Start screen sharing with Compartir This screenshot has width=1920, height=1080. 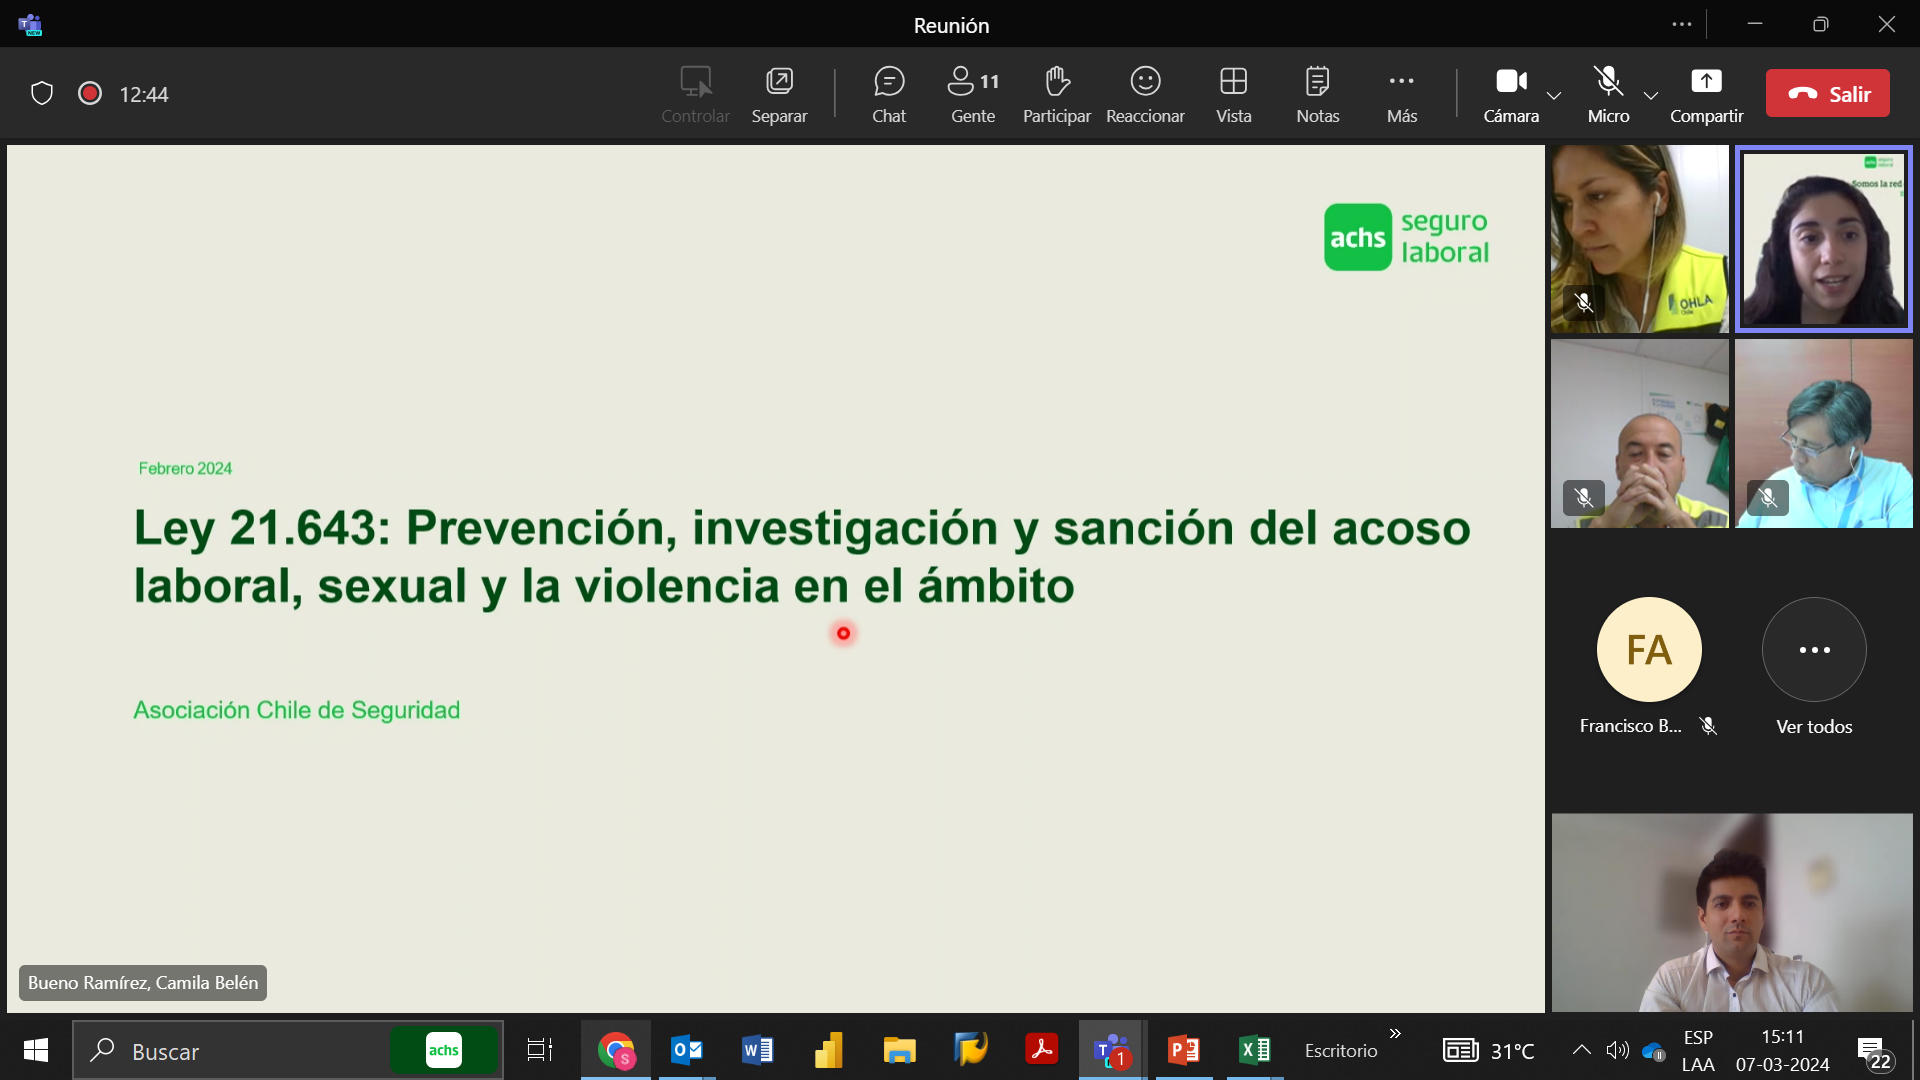click(x=1705, y=93)
